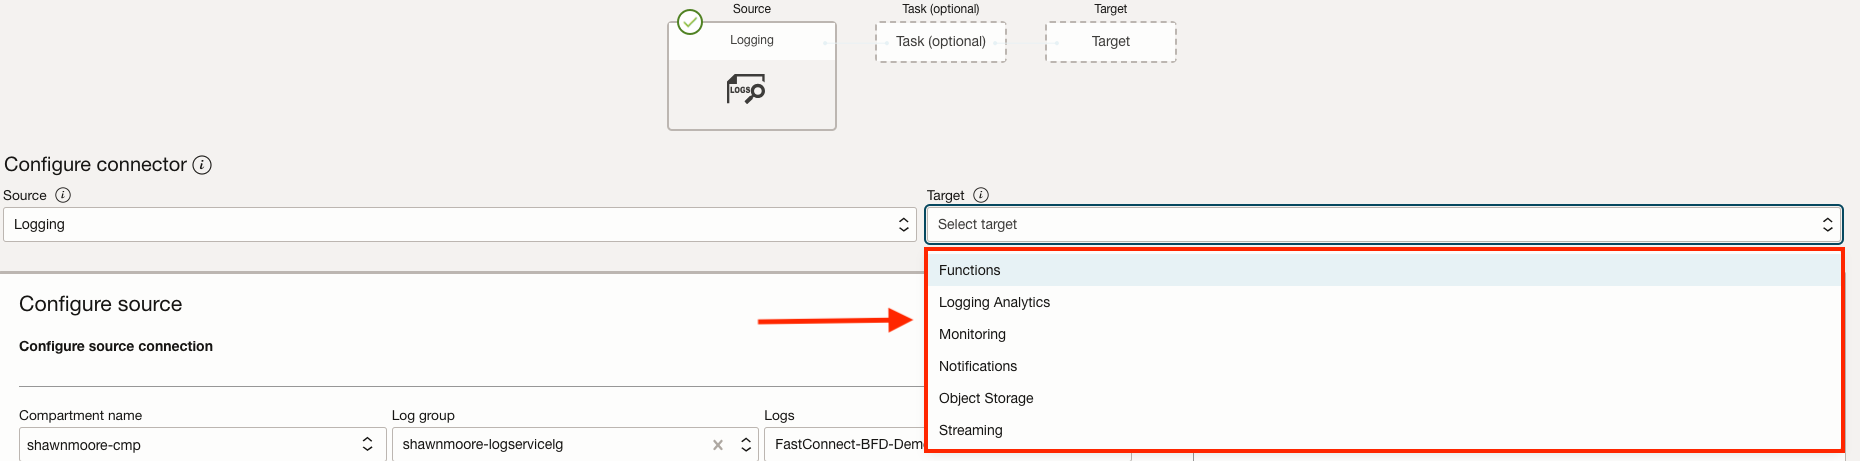Screen dimensions: 1860x461
Task: Click the Logs magnifier icon in Source box
Action: [746, 90]
